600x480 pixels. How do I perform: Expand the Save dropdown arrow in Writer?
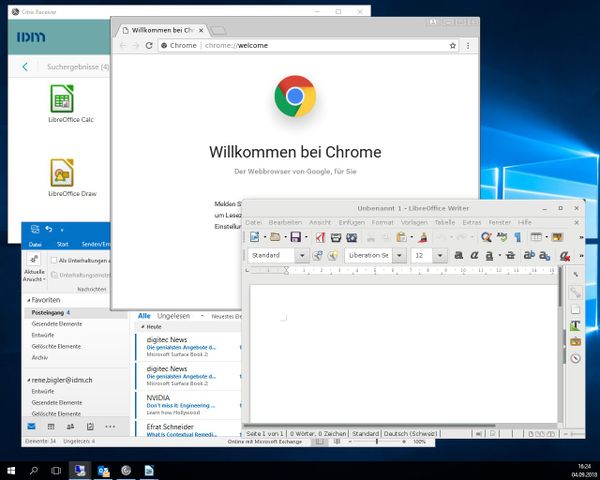[x=306, y=237]
